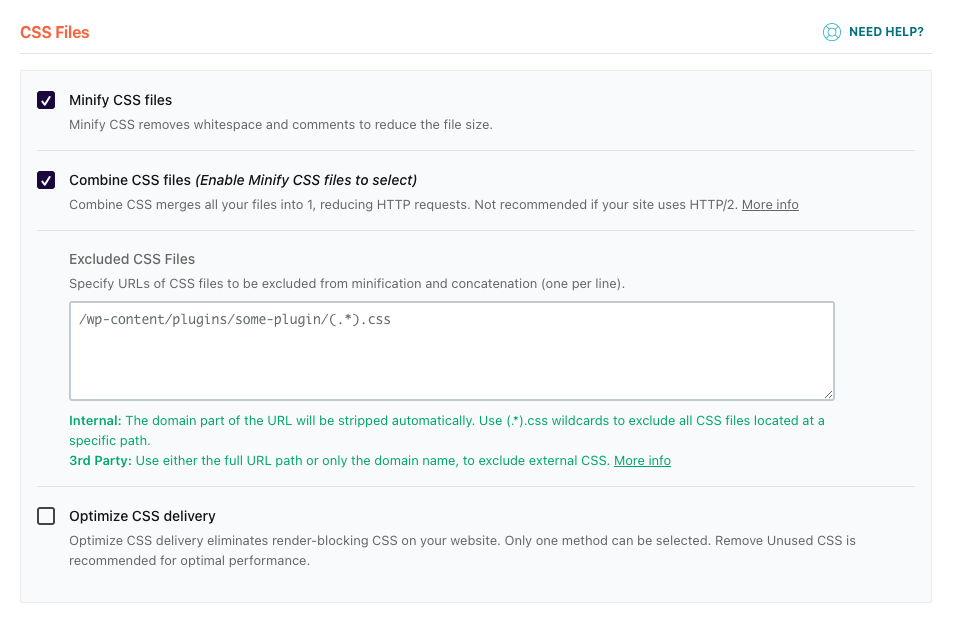Click the lifebuoy help icon
This screenshot has height=624, width=953.
[831, 32]
